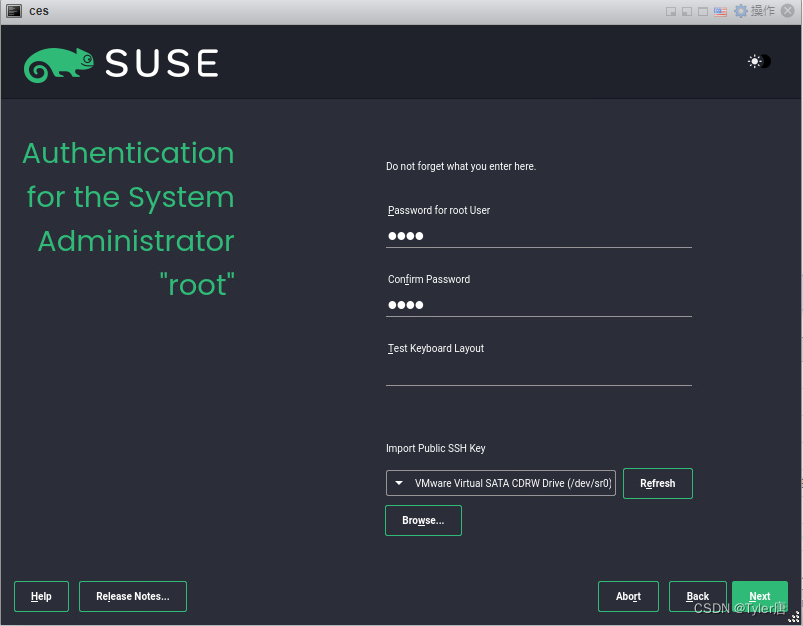Click the Password for root User field
This screenshot has height=626, width=803.
coord(538,236)
